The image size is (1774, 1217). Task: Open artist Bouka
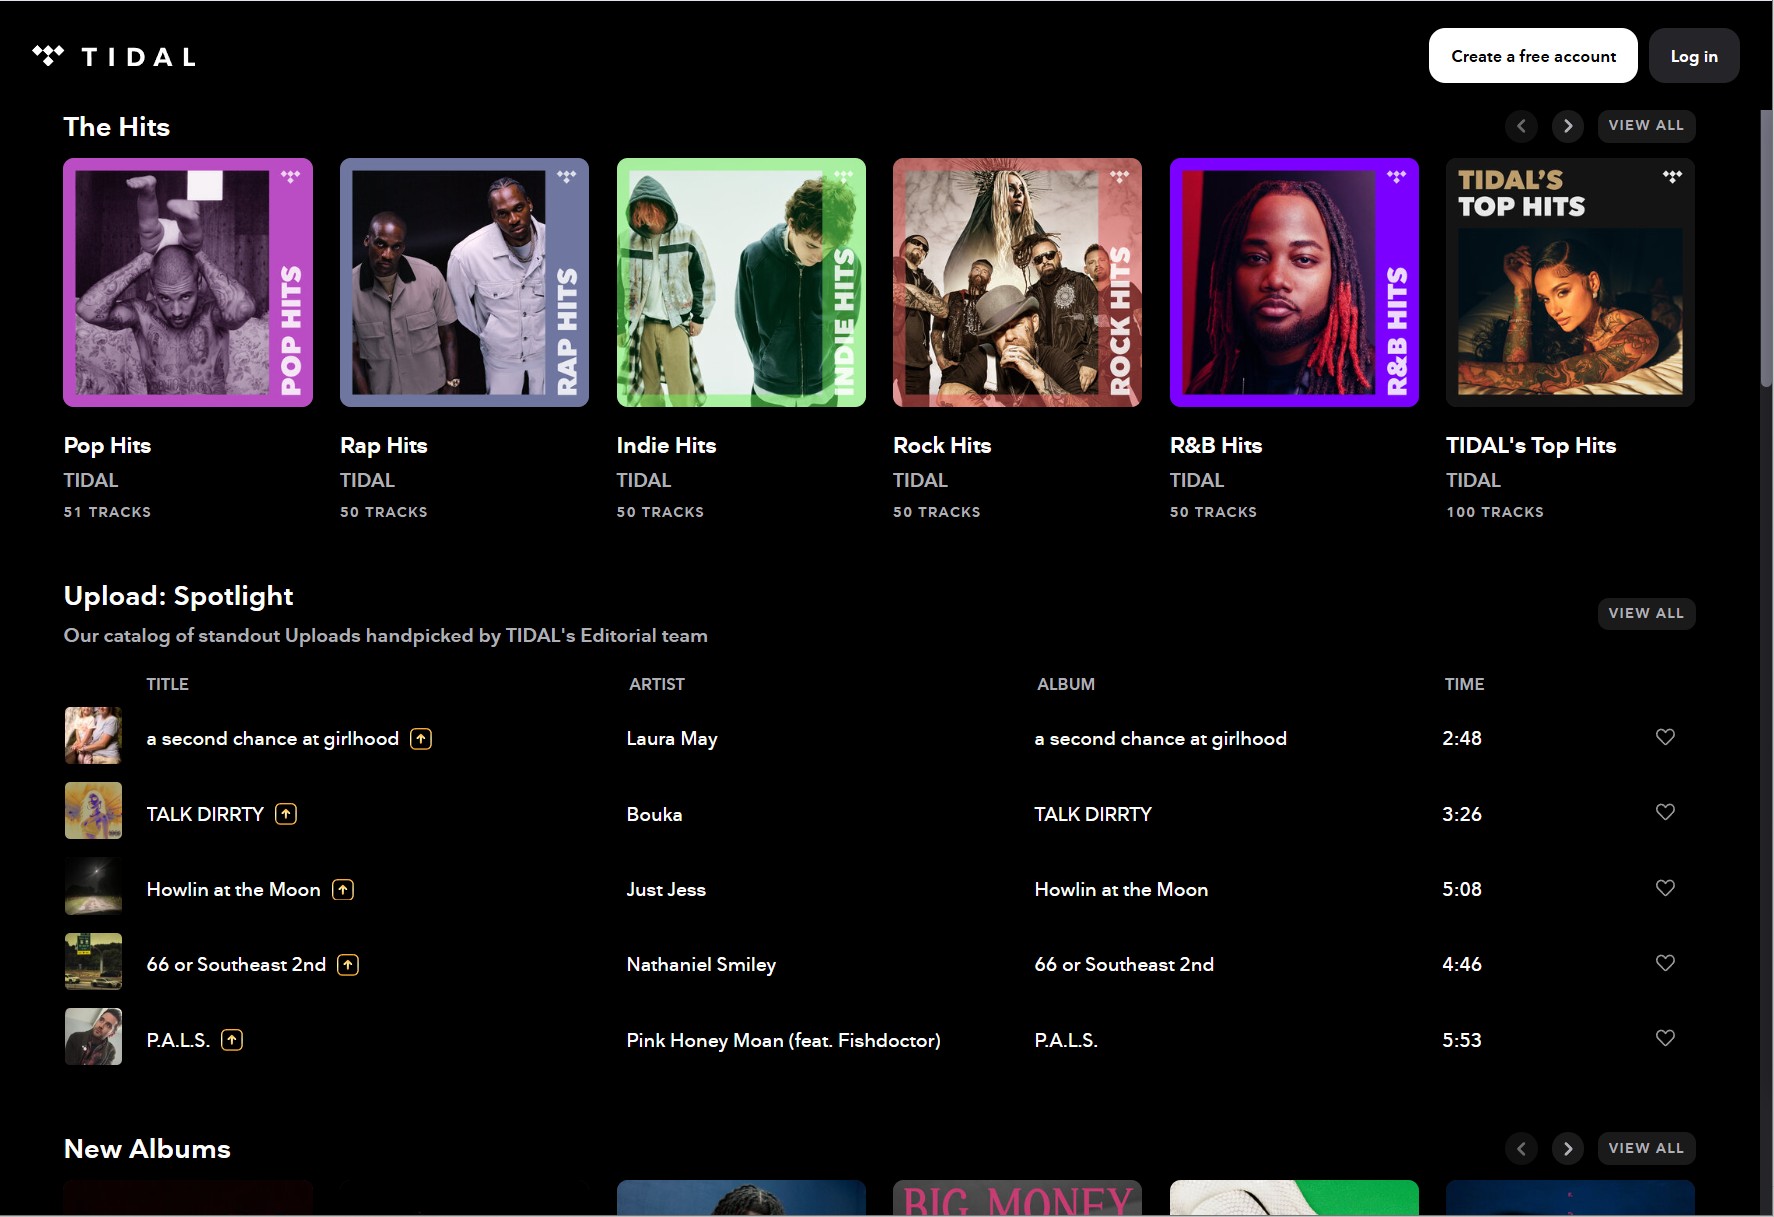click(654, 814)
